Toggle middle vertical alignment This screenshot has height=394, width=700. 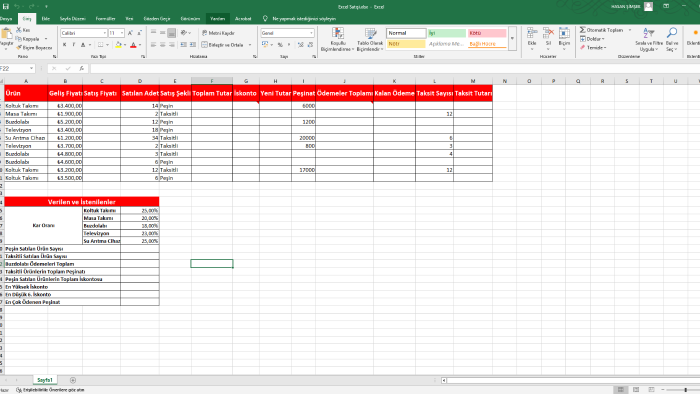[162, 33]
